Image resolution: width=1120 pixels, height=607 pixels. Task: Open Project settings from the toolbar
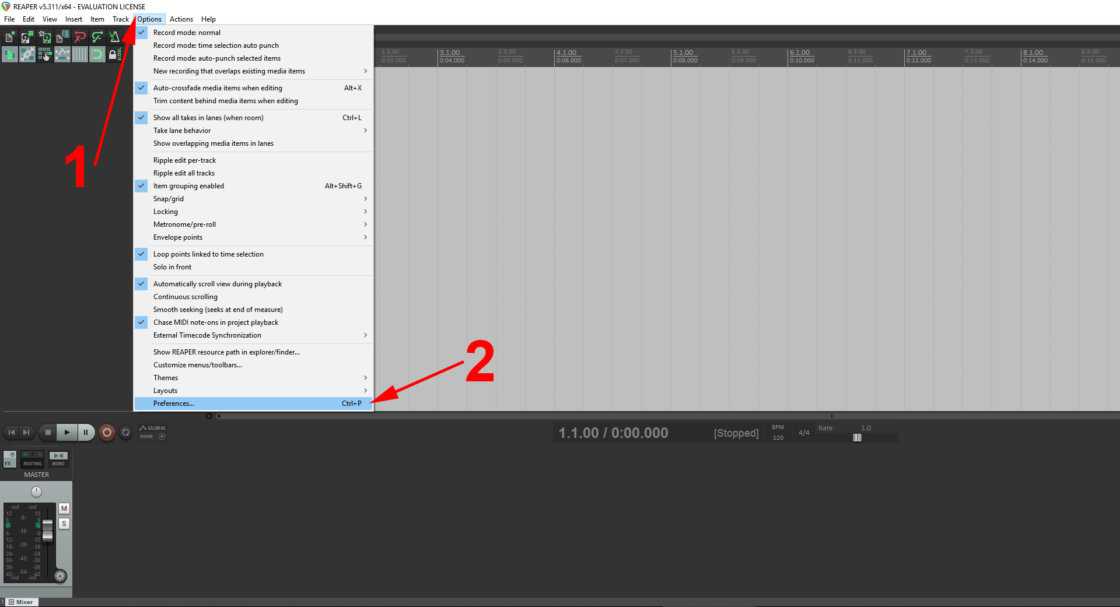62,37
